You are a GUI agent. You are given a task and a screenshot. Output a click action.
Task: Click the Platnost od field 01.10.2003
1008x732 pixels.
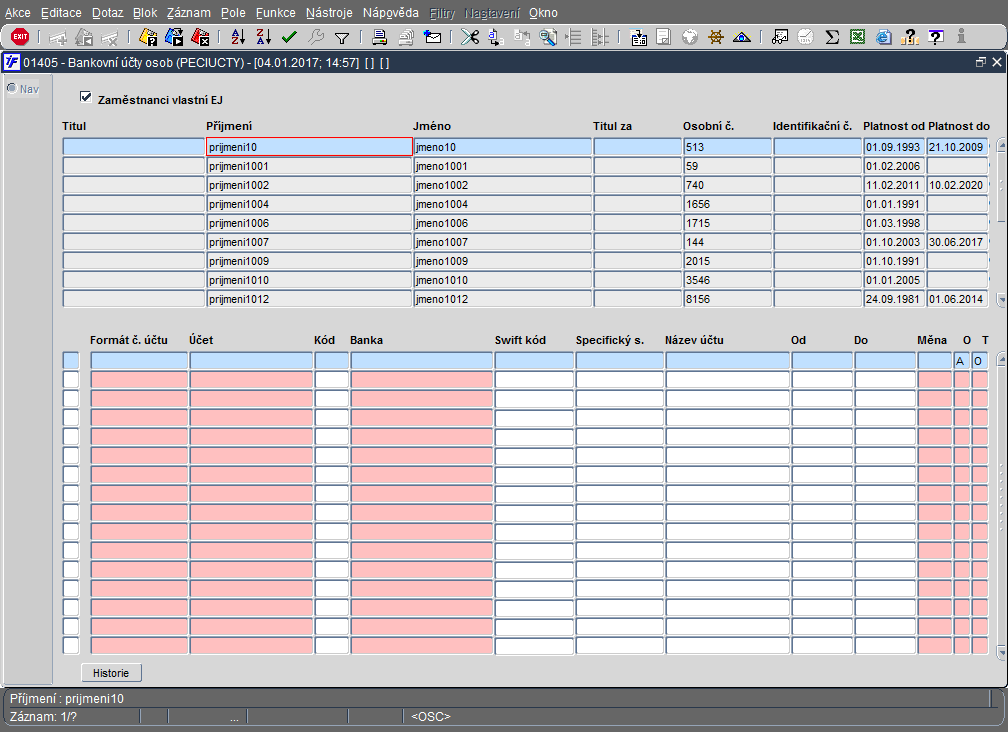pyautogui.click(x=894, y=242)
